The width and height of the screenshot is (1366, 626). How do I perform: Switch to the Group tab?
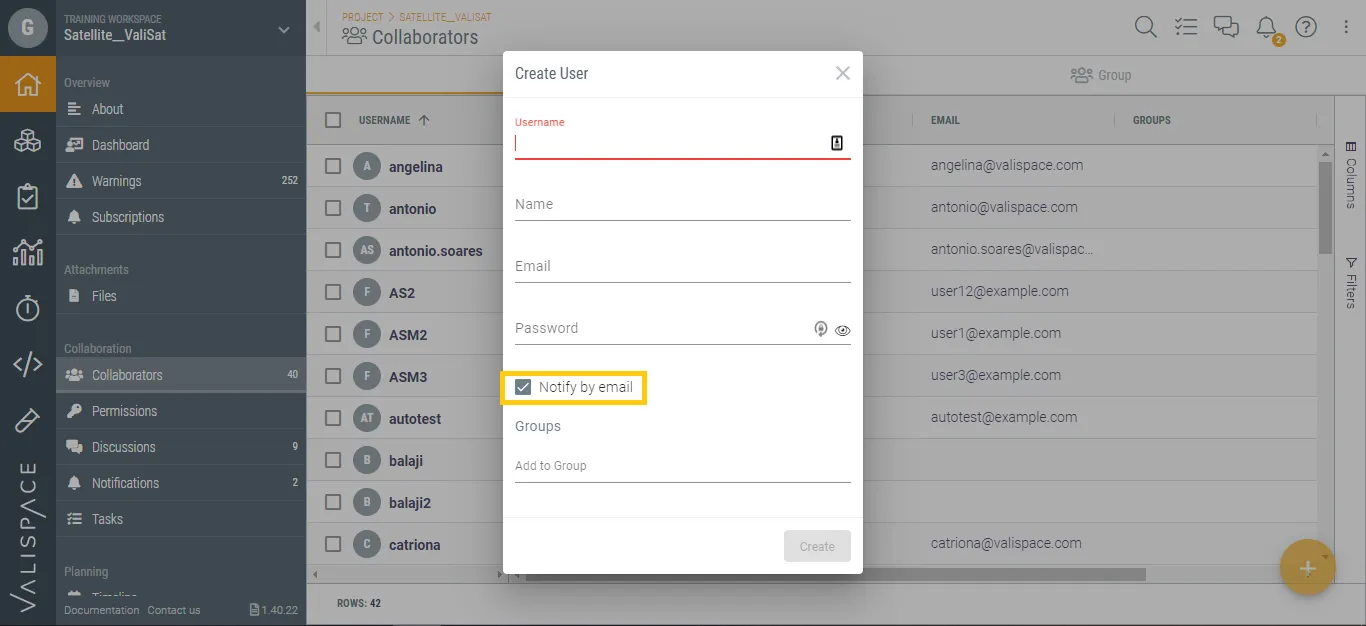(x=1100, y=75)
